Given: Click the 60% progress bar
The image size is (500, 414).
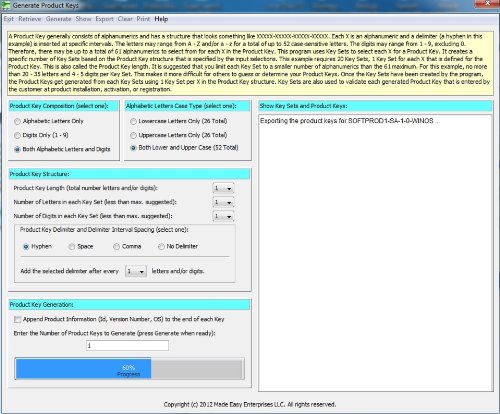Looking at the screenshot, I should [130, 368].
